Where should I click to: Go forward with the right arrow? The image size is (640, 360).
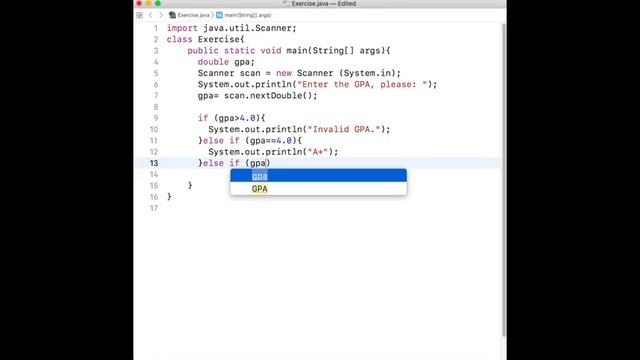click(x=161, y=15)
